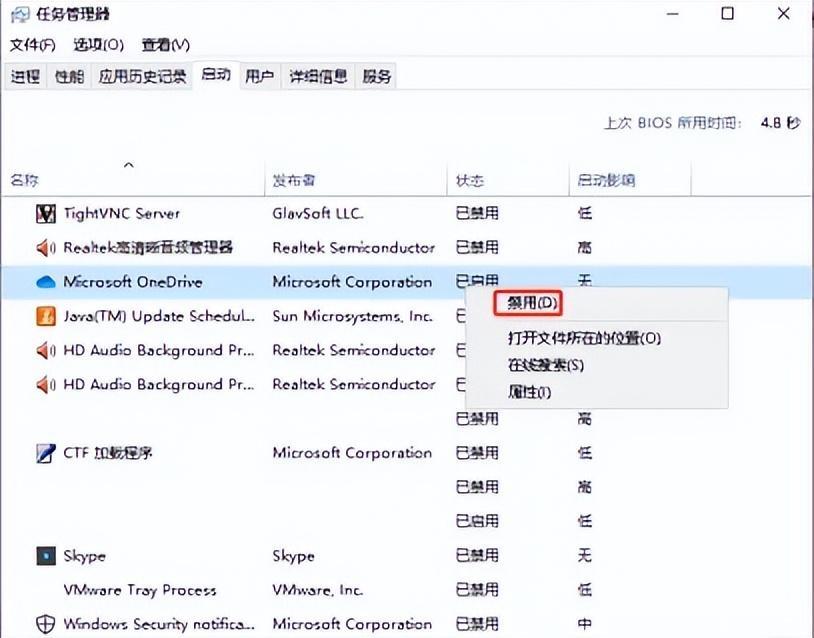Sort by the 发布者 column header
814x638 pixels.
(294, 181)
